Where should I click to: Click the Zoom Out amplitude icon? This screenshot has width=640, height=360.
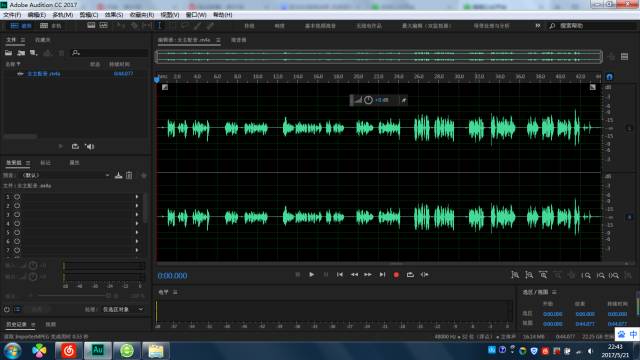pyautogui.click(x=529, y=275)
